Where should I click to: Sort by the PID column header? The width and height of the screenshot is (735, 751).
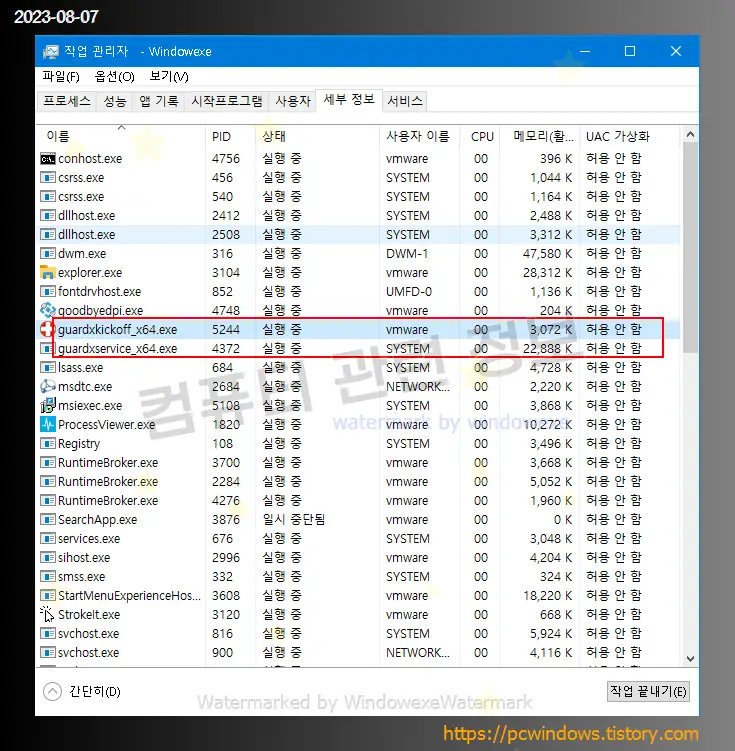pyautogui.click(x=231, y=137)
